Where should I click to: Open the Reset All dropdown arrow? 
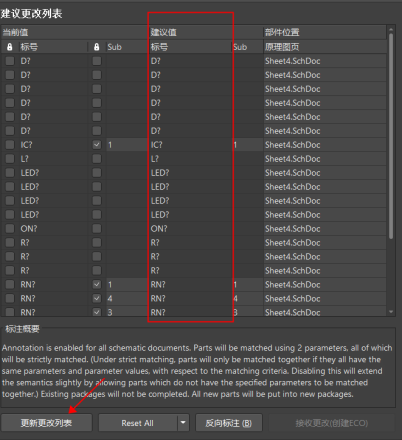(x=183, y=423)
